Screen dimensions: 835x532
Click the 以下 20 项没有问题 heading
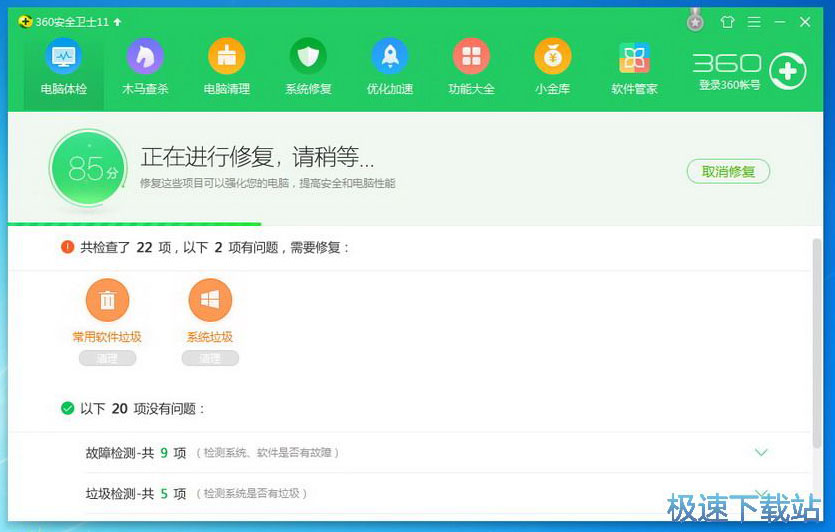point(142,408)
